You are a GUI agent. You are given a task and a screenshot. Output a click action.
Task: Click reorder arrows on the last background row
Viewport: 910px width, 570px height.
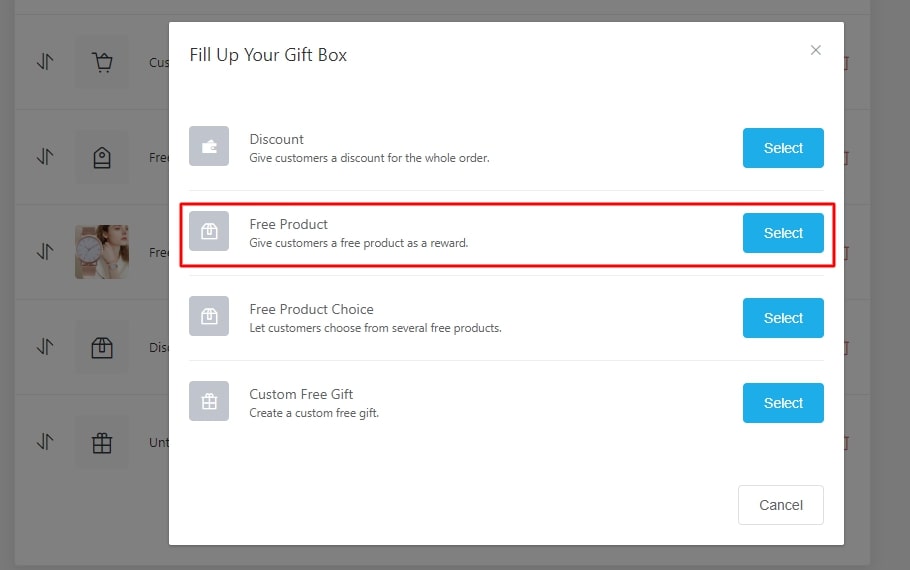pyautogui.click(x=45, y=442)
